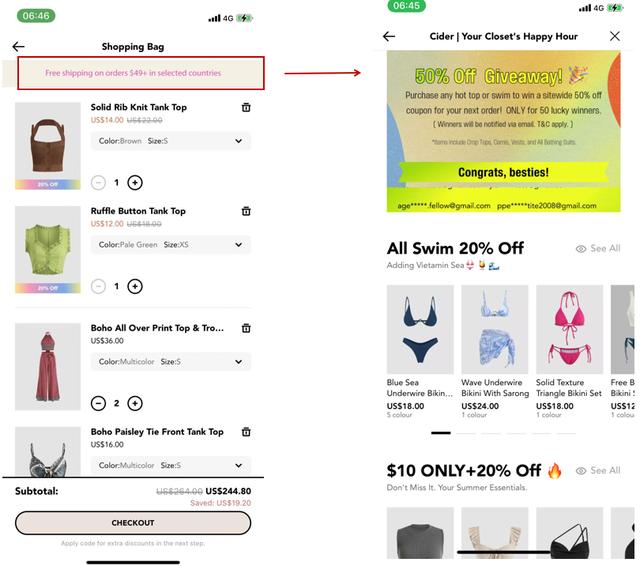This screenshot has width=640, height=566.
Task: Select Solid Texture Triangle Bikini Set image
Action: click(x=569, y=329)
